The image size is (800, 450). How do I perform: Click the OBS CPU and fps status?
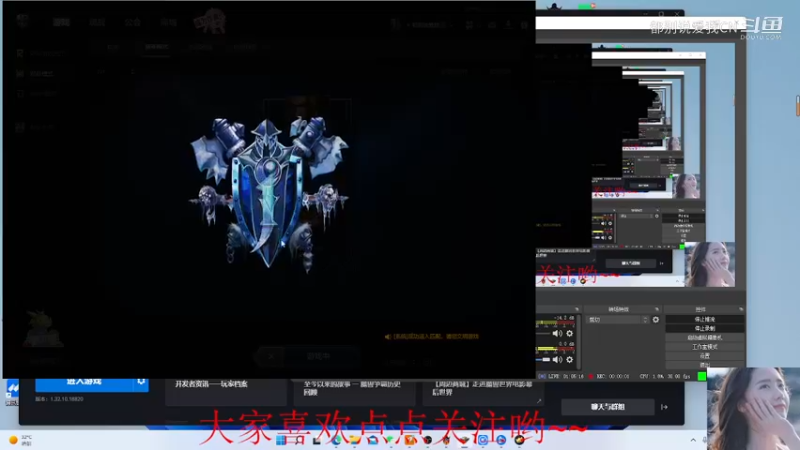tap(665, 377)
